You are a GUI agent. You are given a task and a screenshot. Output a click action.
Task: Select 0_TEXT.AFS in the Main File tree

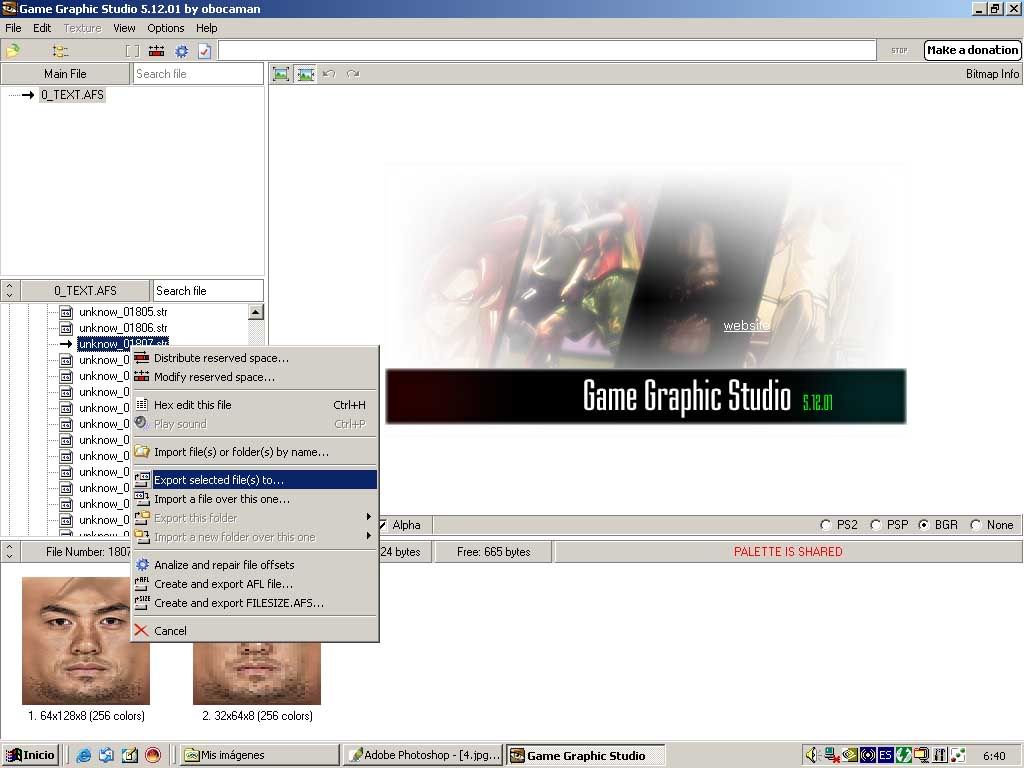coord(72,95)
